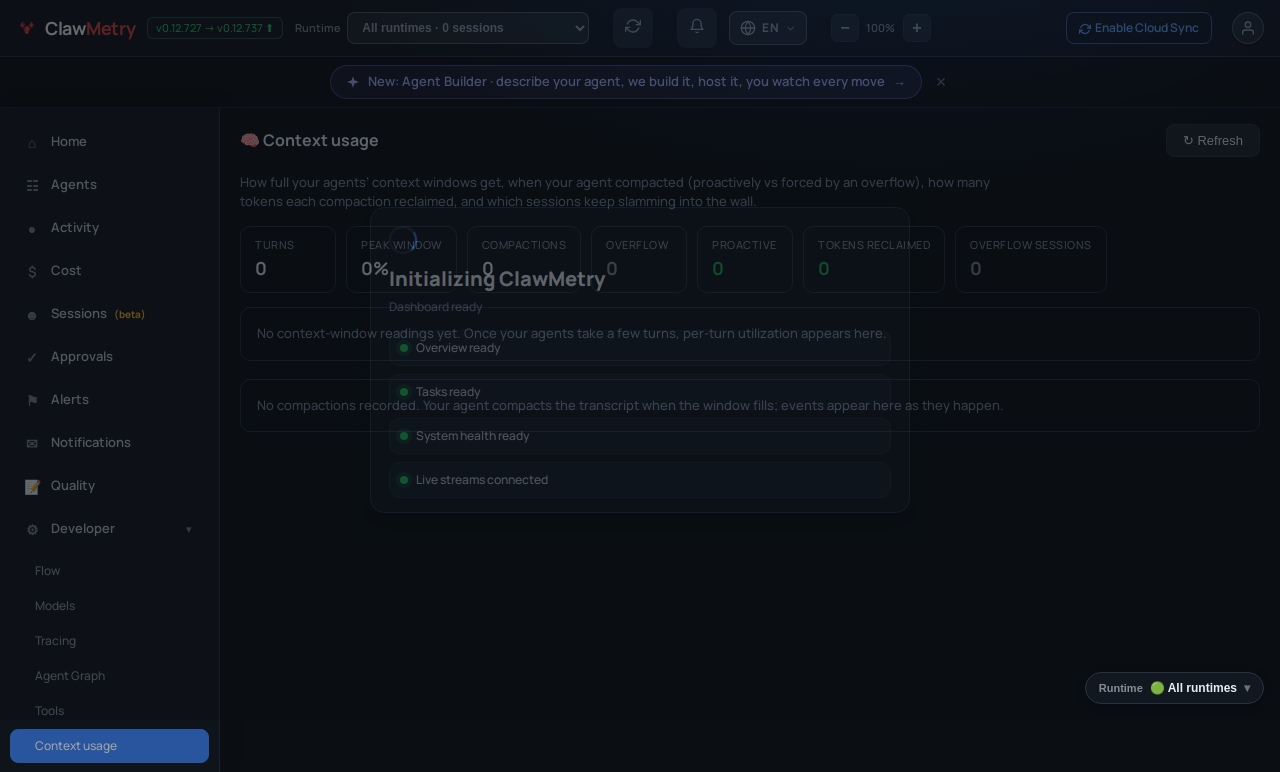Enable Cloud Sync button
Viewport: 1280px width, 772px height.
(x=1139, y=28)
